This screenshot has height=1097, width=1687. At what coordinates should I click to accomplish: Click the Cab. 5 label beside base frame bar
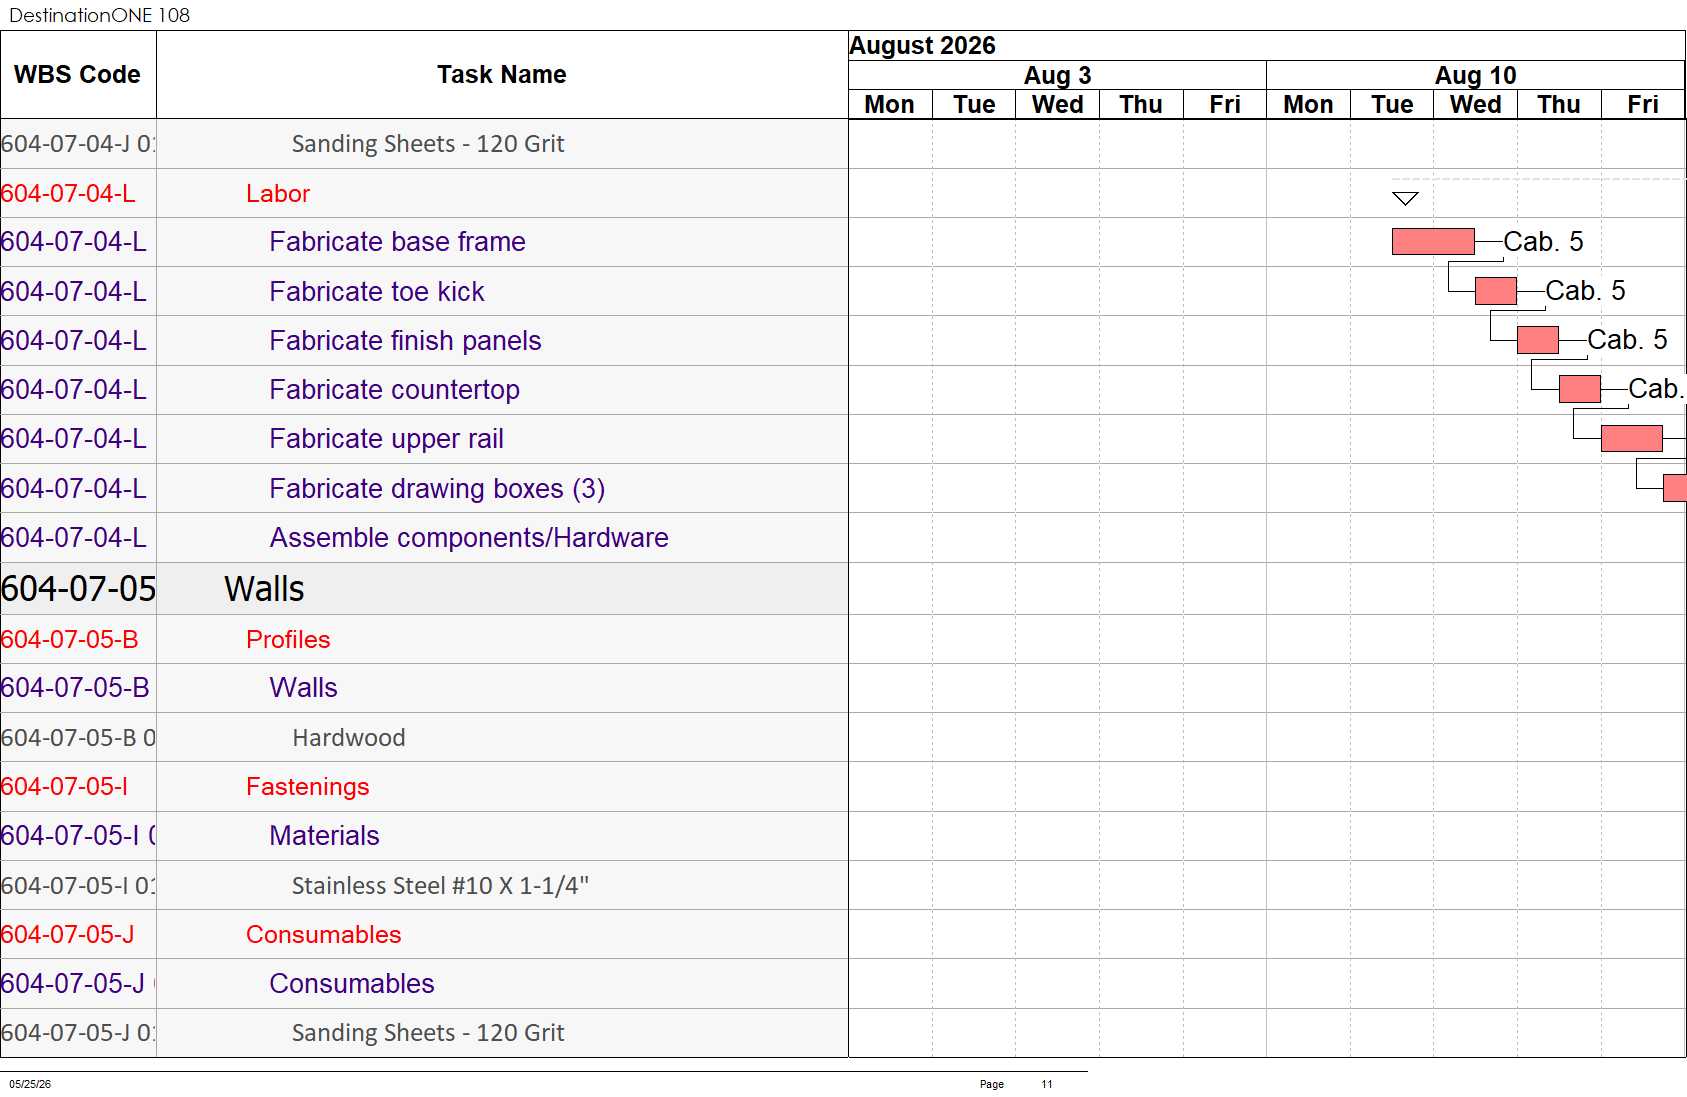pyautogui.click(x=1543, y=242)
